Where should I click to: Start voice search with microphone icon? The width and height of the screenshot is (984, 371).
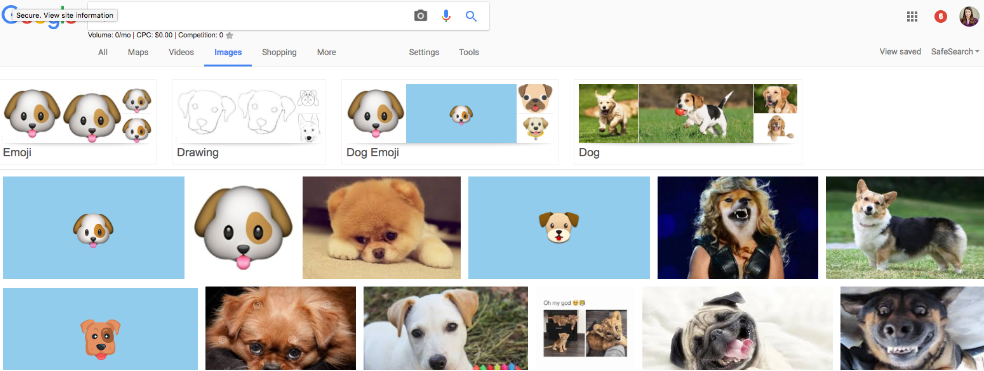coord(446,16)
